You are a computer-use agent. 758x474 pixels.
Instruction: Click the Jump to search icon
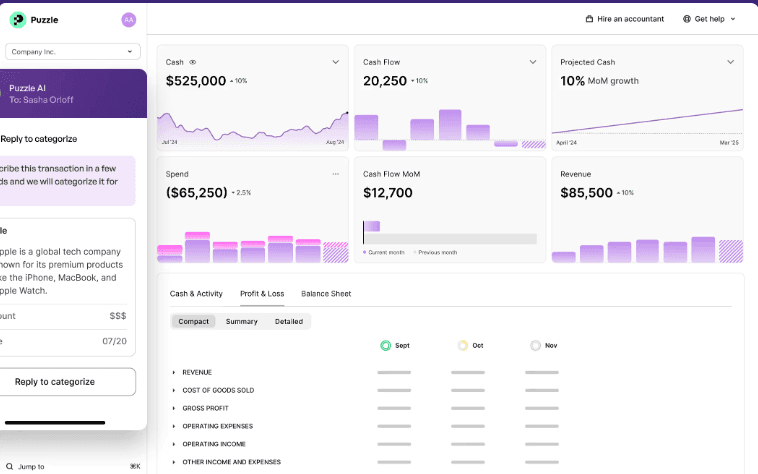click(9, 466)
